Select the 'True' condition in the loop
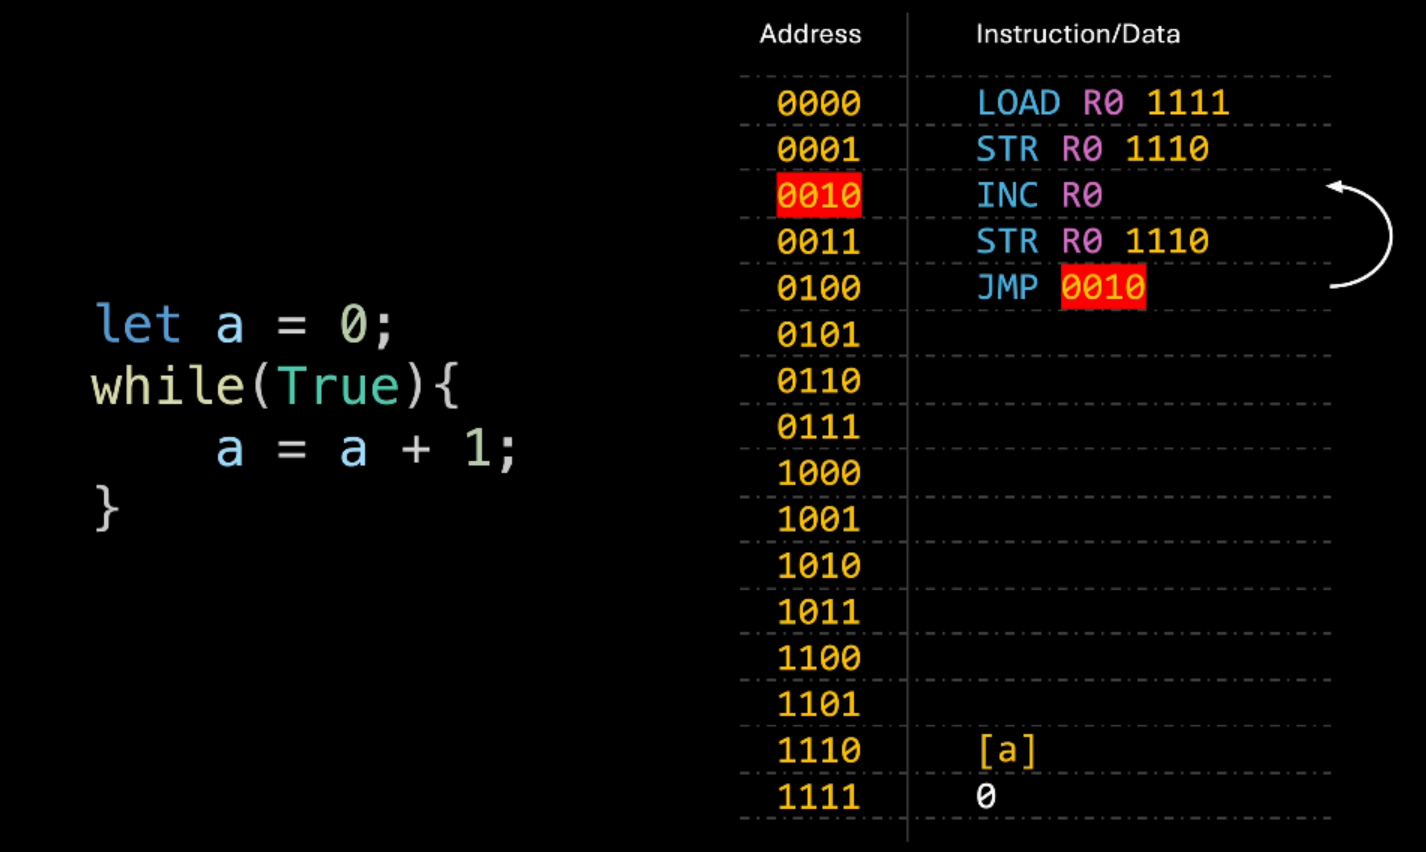 (x=339, y=386)
